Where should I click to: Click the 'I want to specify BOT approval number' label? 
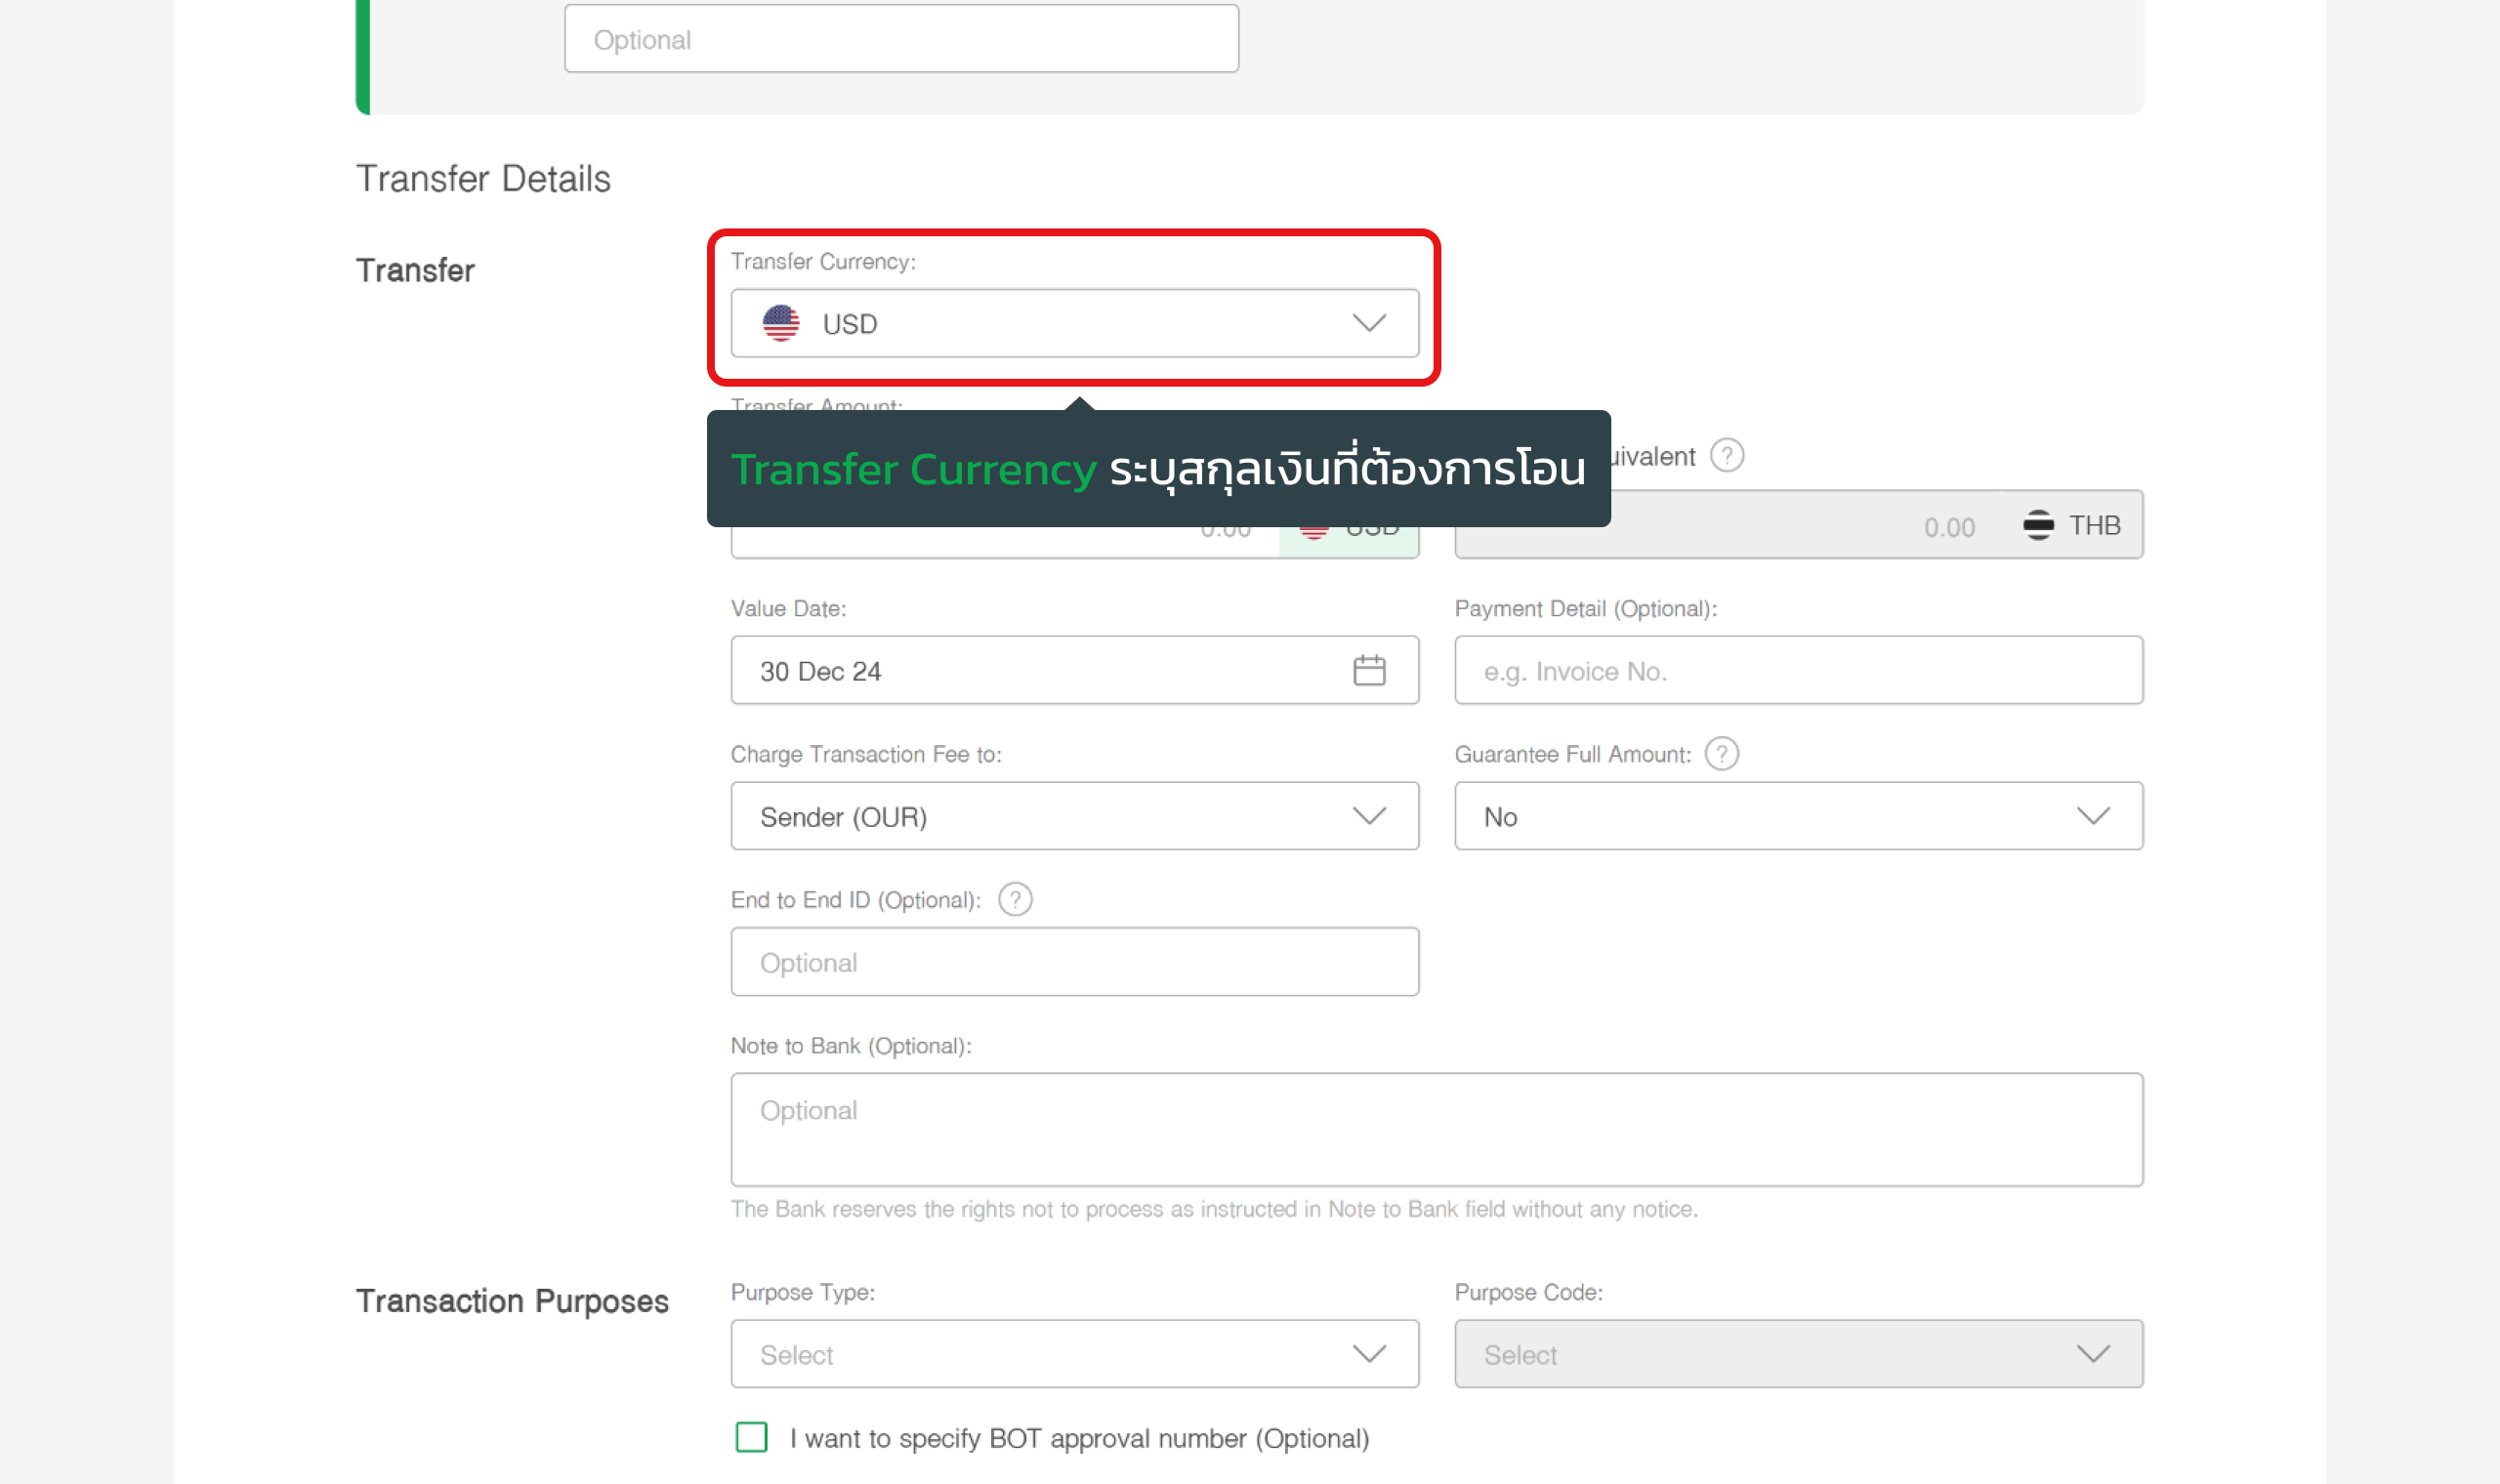click(1079, 1438)
